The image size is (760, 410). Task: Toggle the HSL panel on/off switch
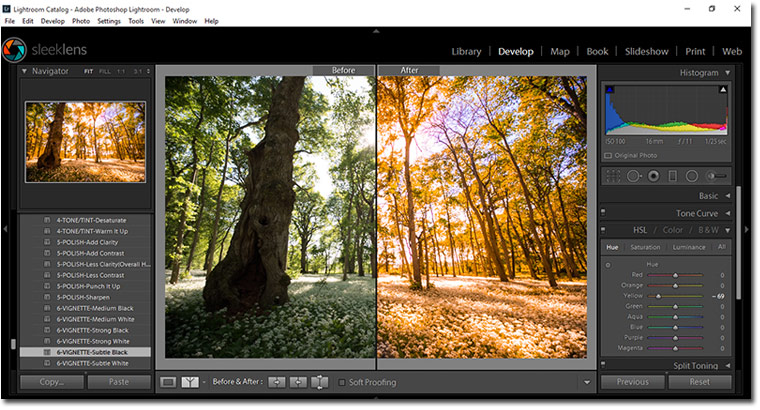pos(603,229)
